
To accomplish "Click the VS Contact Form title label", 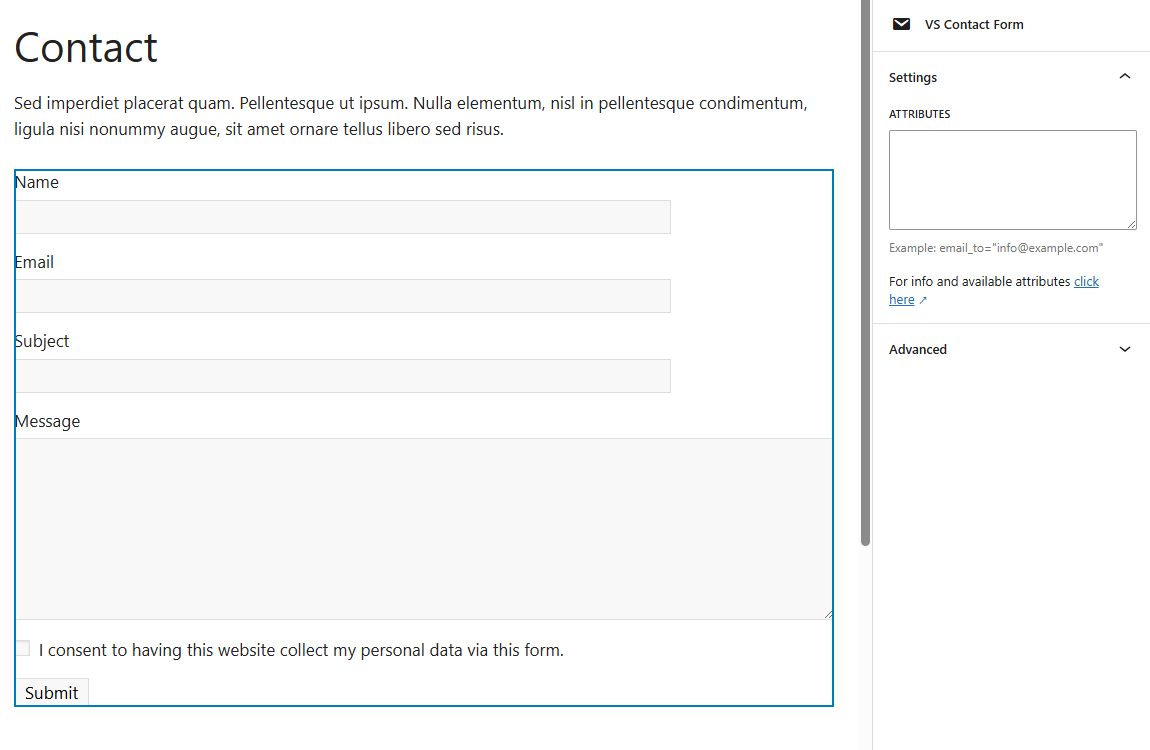I will [x=974, y=24].
